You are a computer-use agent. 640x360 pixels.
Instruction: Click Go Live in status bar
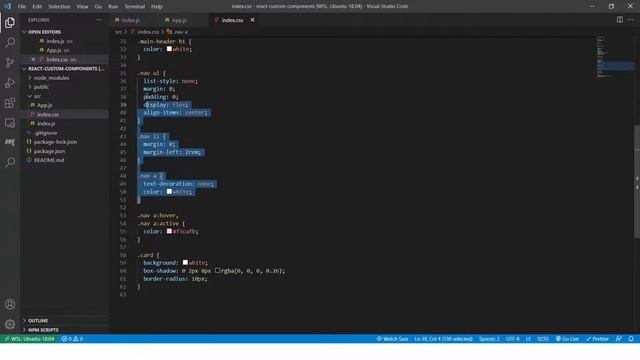pos(567,339)
